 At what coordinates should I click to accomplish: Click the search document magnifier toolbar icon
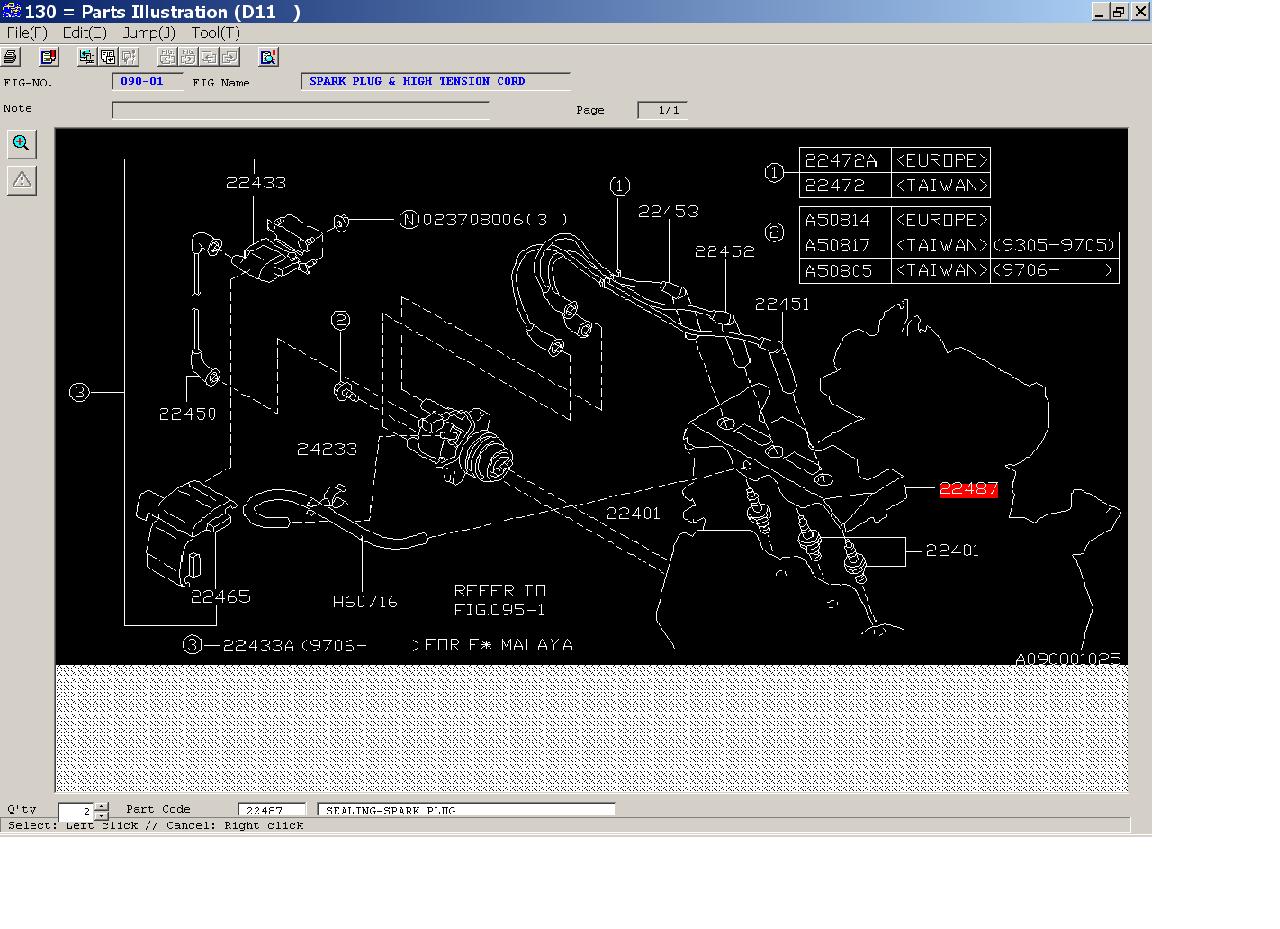pos(268,57)
